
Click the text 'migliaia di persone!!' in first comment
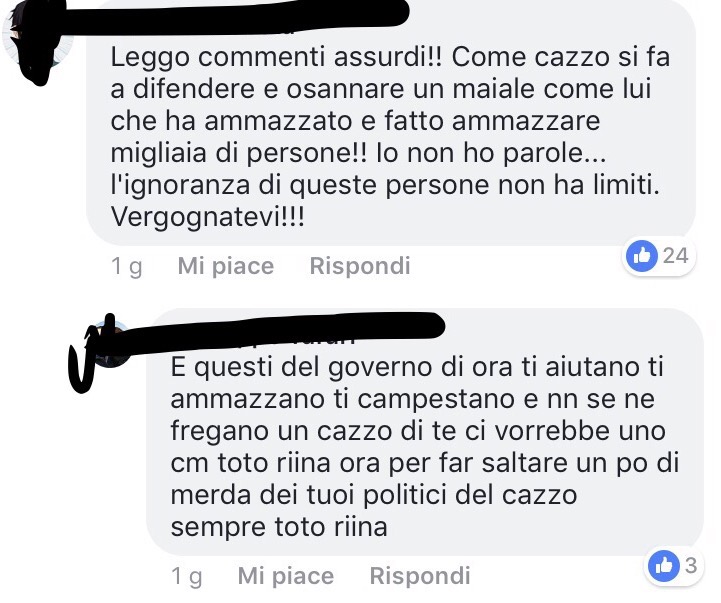(239, 153)
